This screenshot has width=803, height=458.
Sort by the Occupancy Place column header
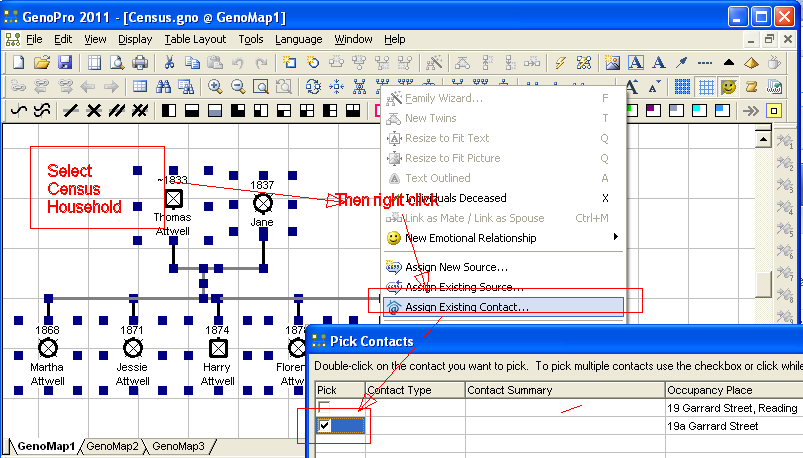[734, 390]
